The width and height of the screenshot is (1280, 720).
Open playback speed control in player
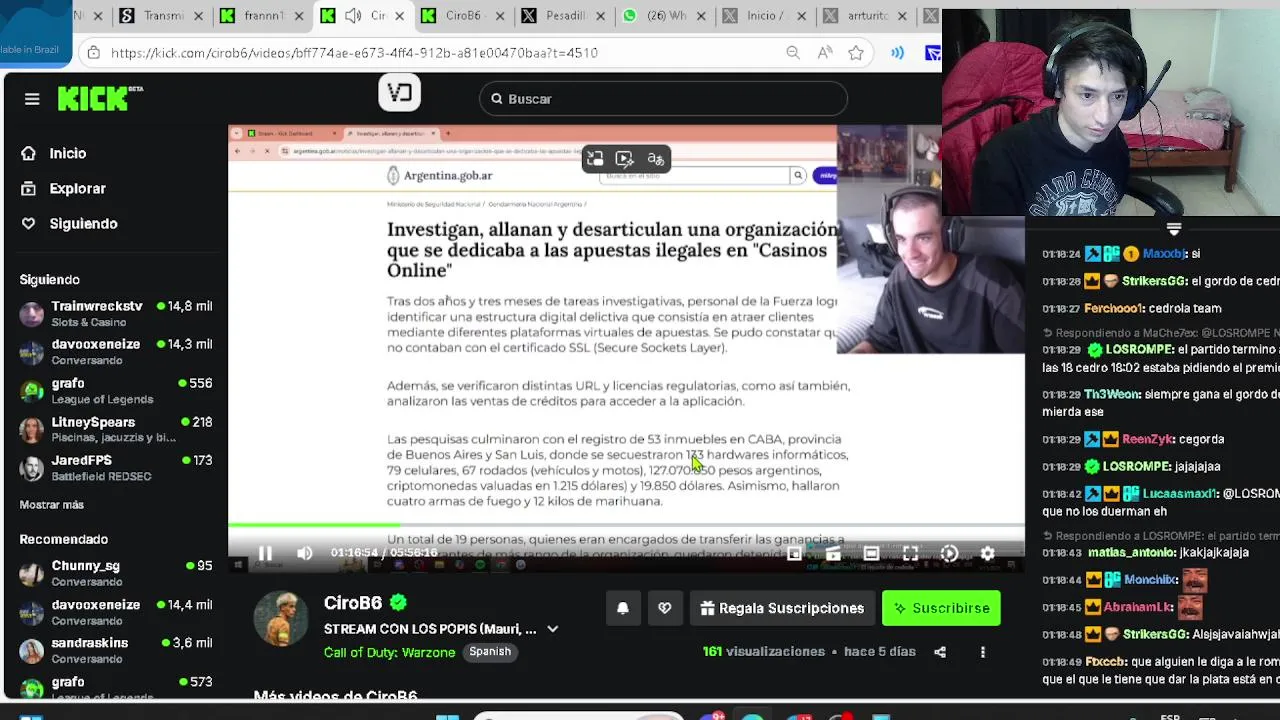point(949,553)
